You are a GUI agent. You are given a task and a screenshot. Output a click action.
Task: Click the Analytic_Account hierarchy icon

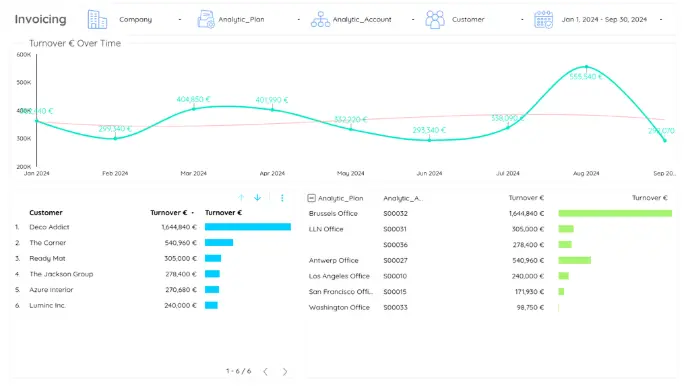click(320, 19)
